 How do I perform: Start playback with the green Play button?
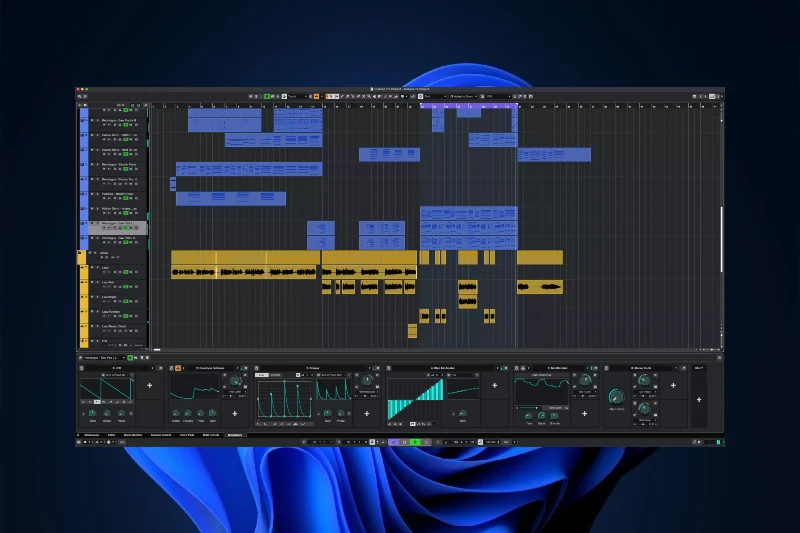[x=415, y=442]
